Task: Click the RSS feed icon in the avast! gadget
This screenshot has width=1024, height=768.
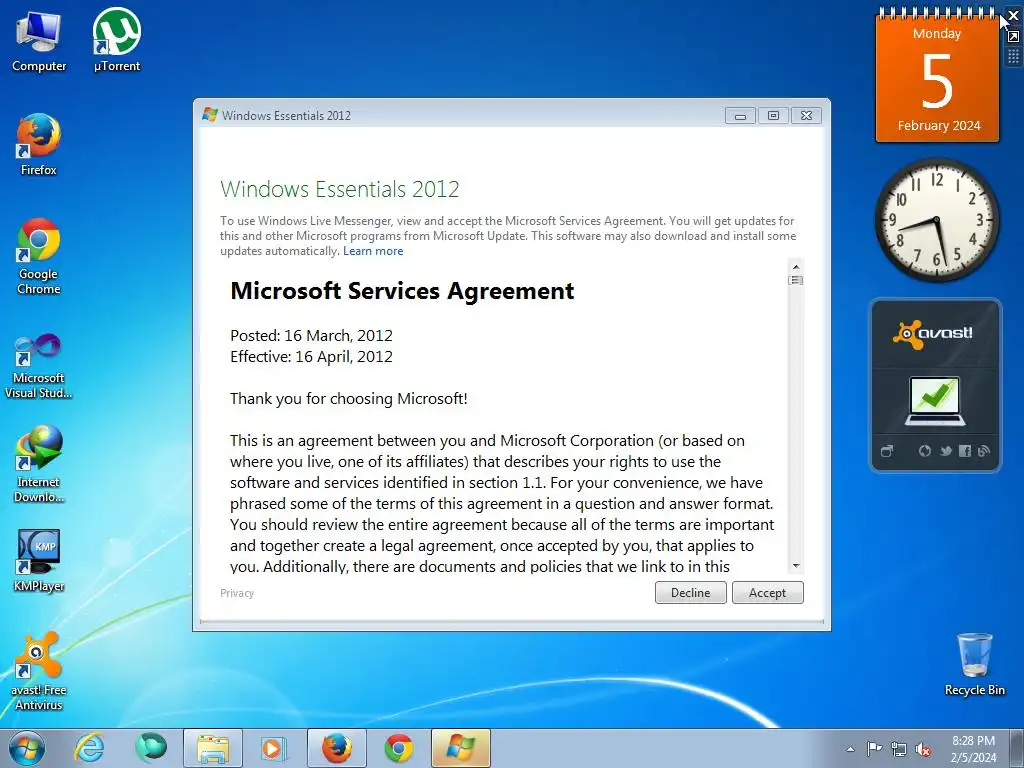Action: pos(984,451)
